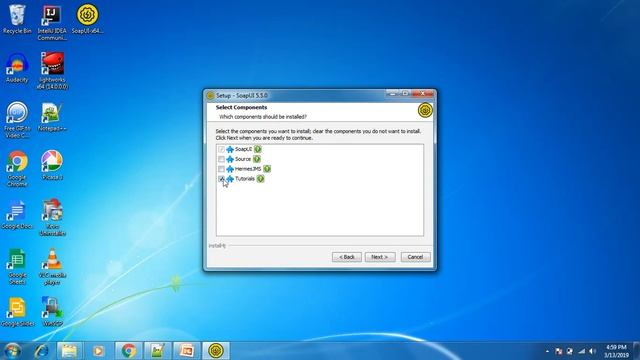Proceed with the Next button

[380, 257]
